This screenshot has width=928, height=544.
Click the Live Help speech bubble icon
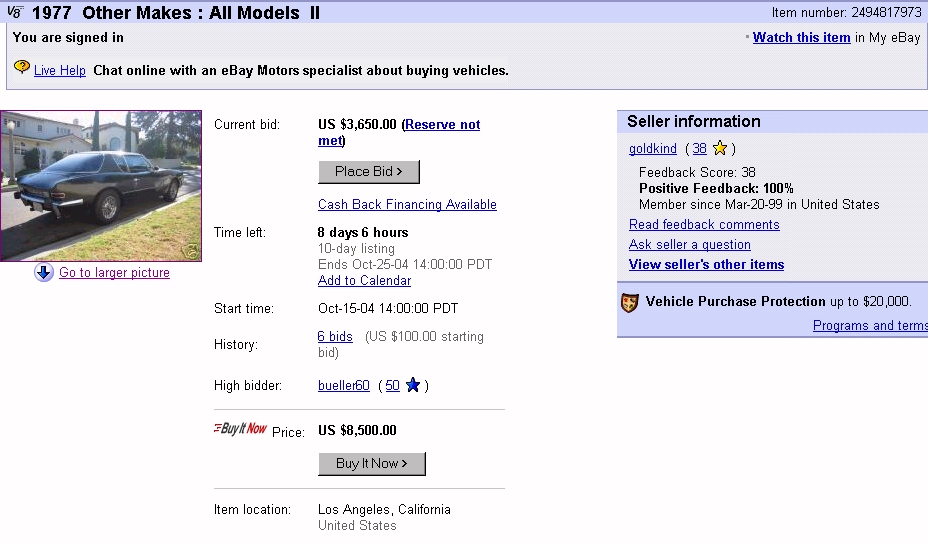coord(21,68)
